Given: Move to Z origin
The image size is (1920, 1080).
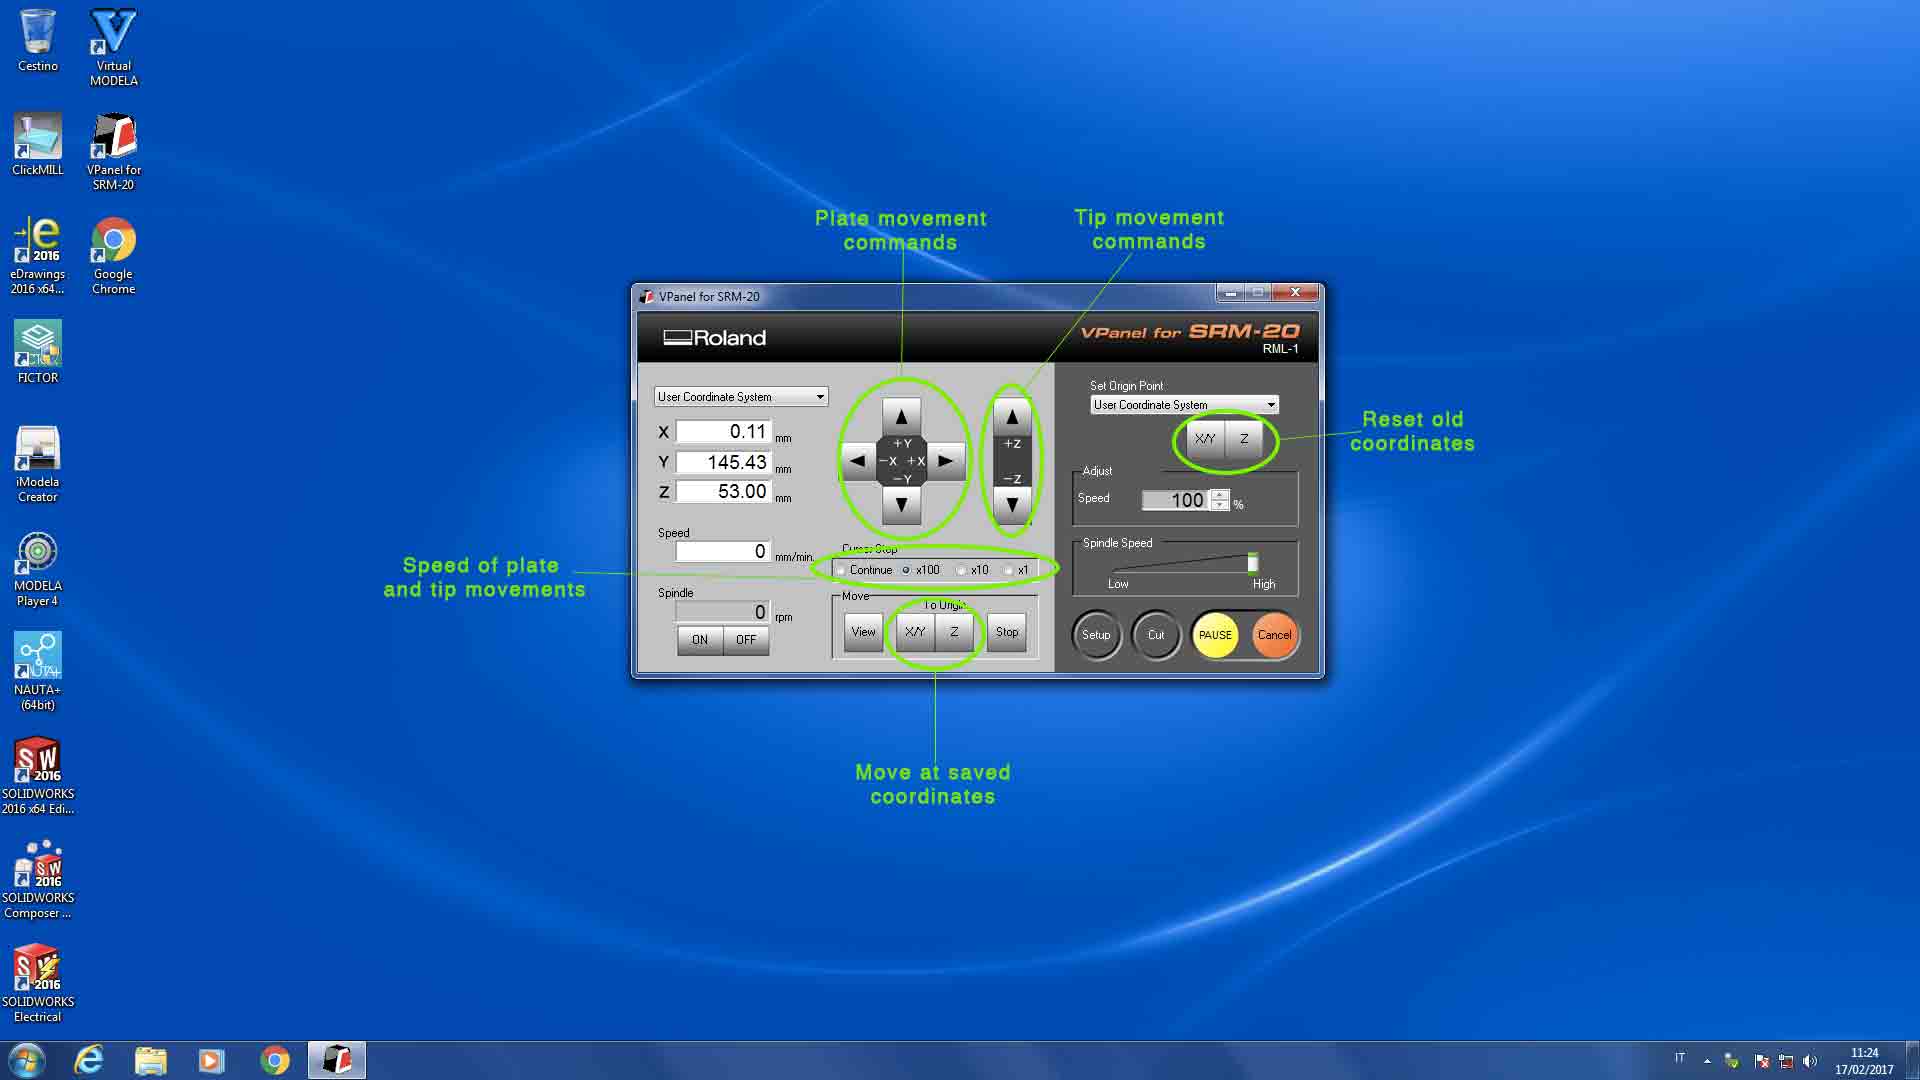Looking at the screenshot, I should (954, 632).
